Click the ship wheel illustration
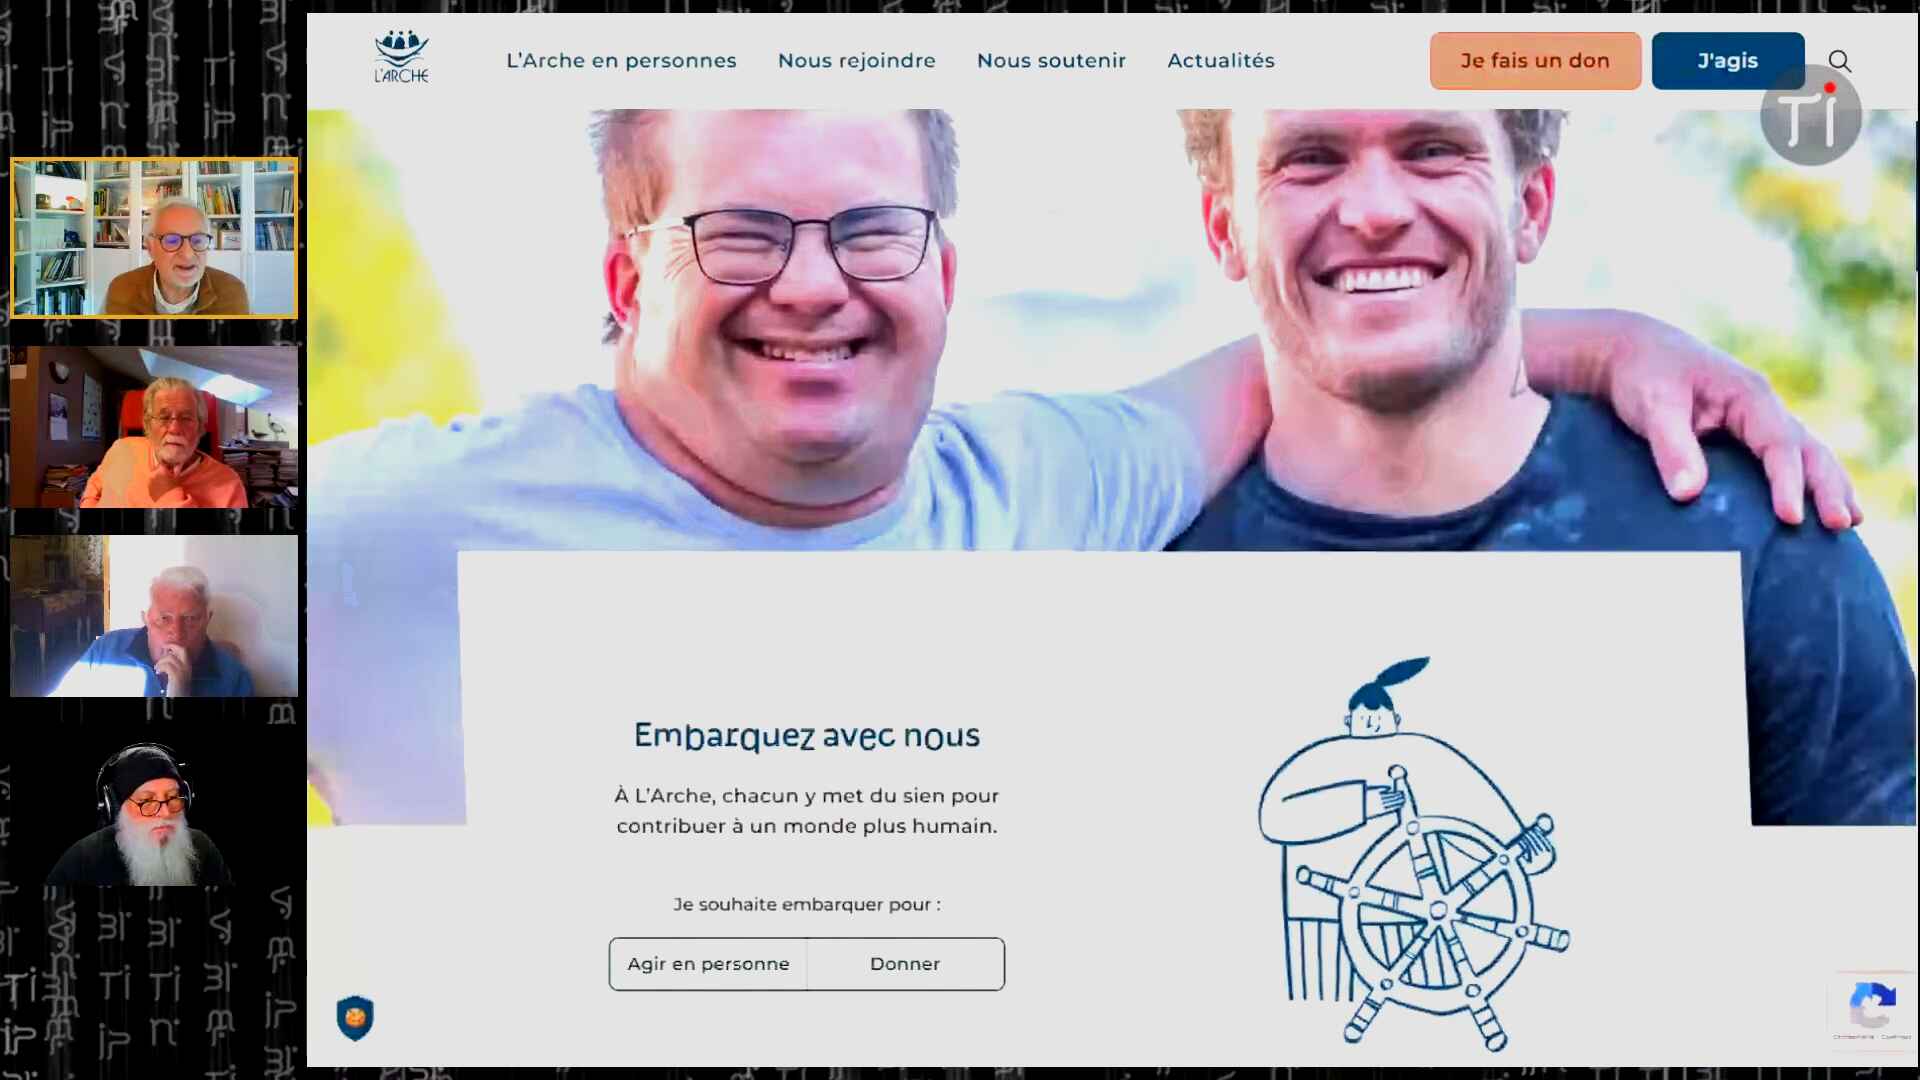Viewport: 1920px width, 1080px height. (1413, 855)
